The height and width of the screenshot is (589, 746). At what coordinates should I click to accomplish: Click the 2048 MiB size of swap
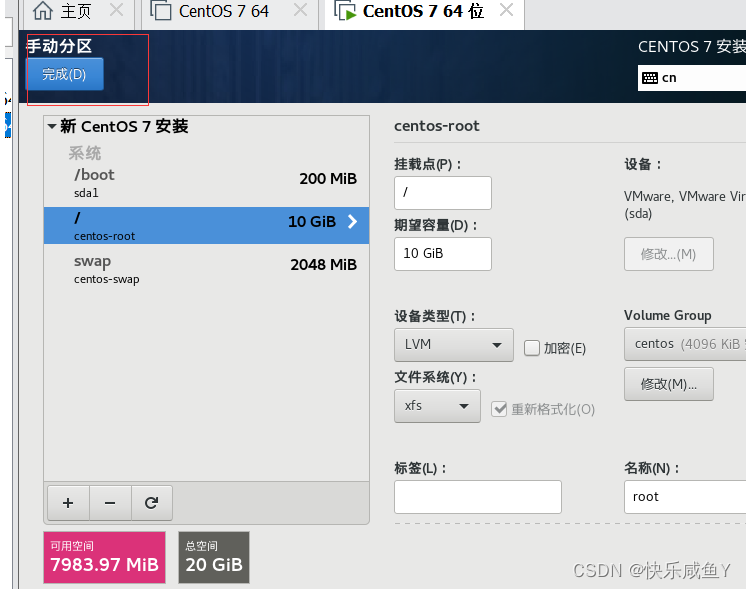click(324, 265)
